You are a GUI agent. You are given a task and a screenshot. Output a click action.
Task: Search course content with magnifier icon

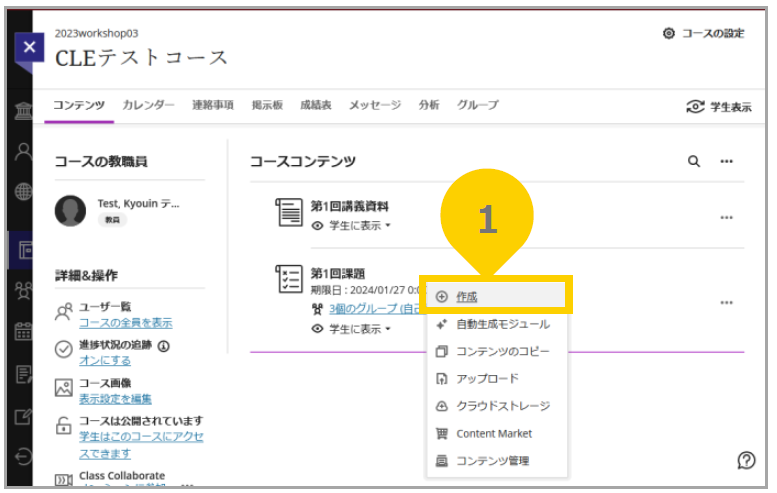coord(694,161)
